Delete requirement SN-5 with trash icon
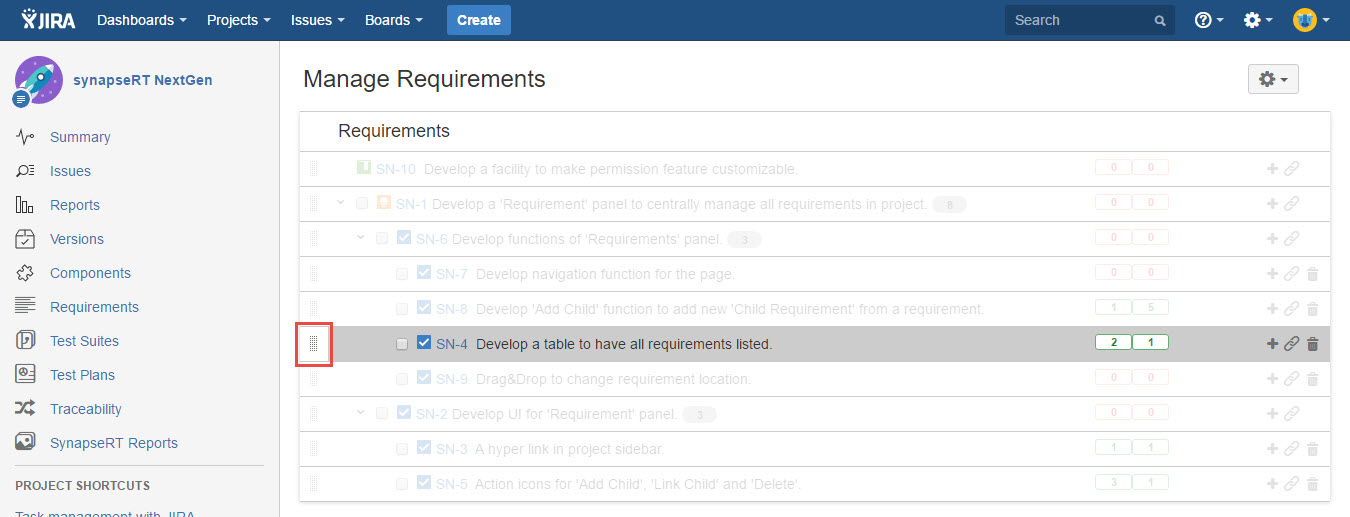The image size is (1350, 517). [1313, 484]
